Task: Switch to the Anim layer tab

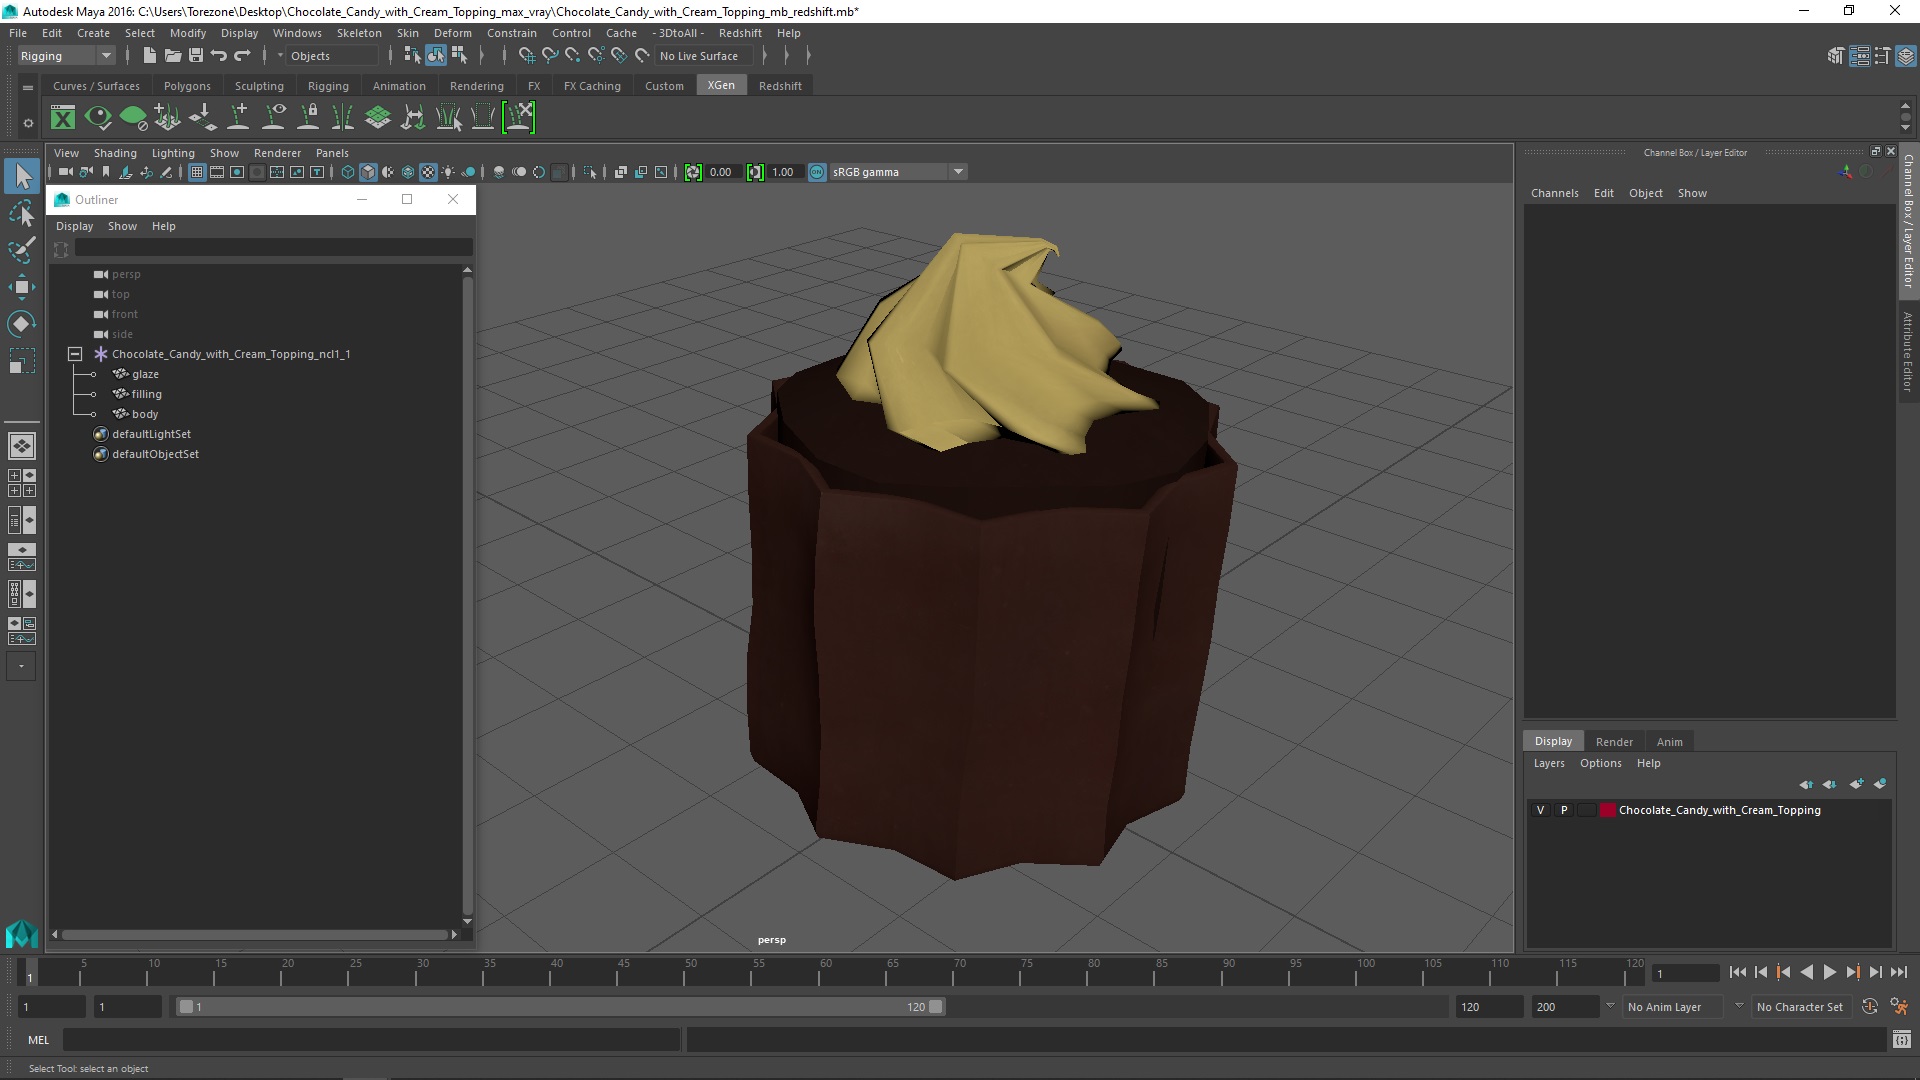Action: (1669, 742)
